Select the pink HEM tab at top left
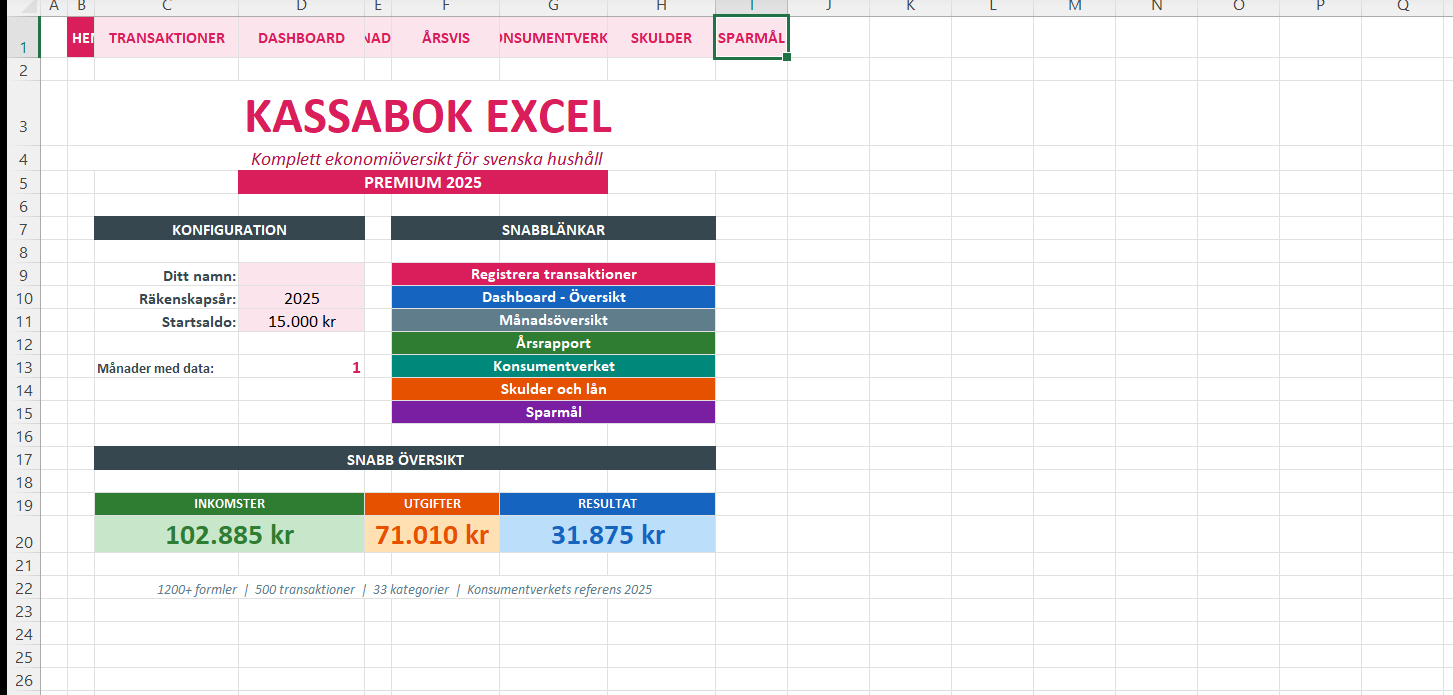The image size is (1453, 695). pyautogui.click(x=81, y=38)
